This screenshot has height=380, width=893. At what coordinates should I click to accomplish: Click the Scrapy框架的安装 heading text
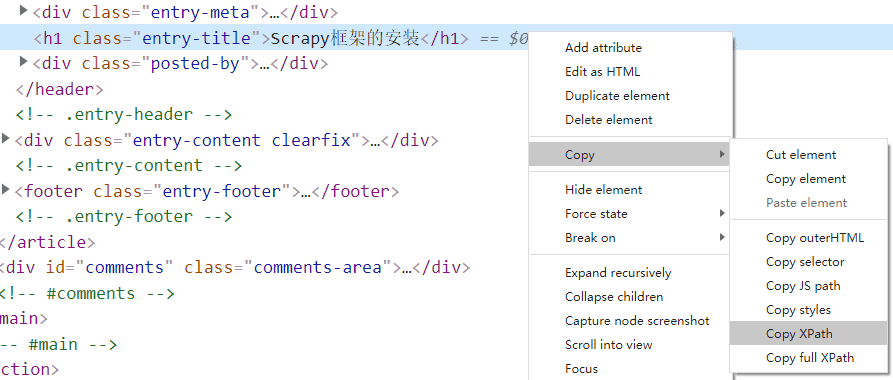345,38
